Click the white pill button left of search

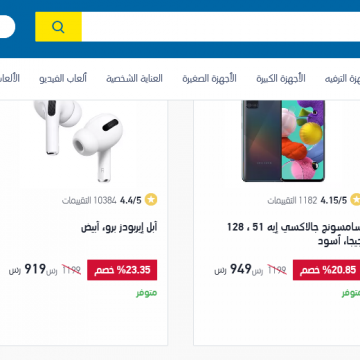[7, 27]
